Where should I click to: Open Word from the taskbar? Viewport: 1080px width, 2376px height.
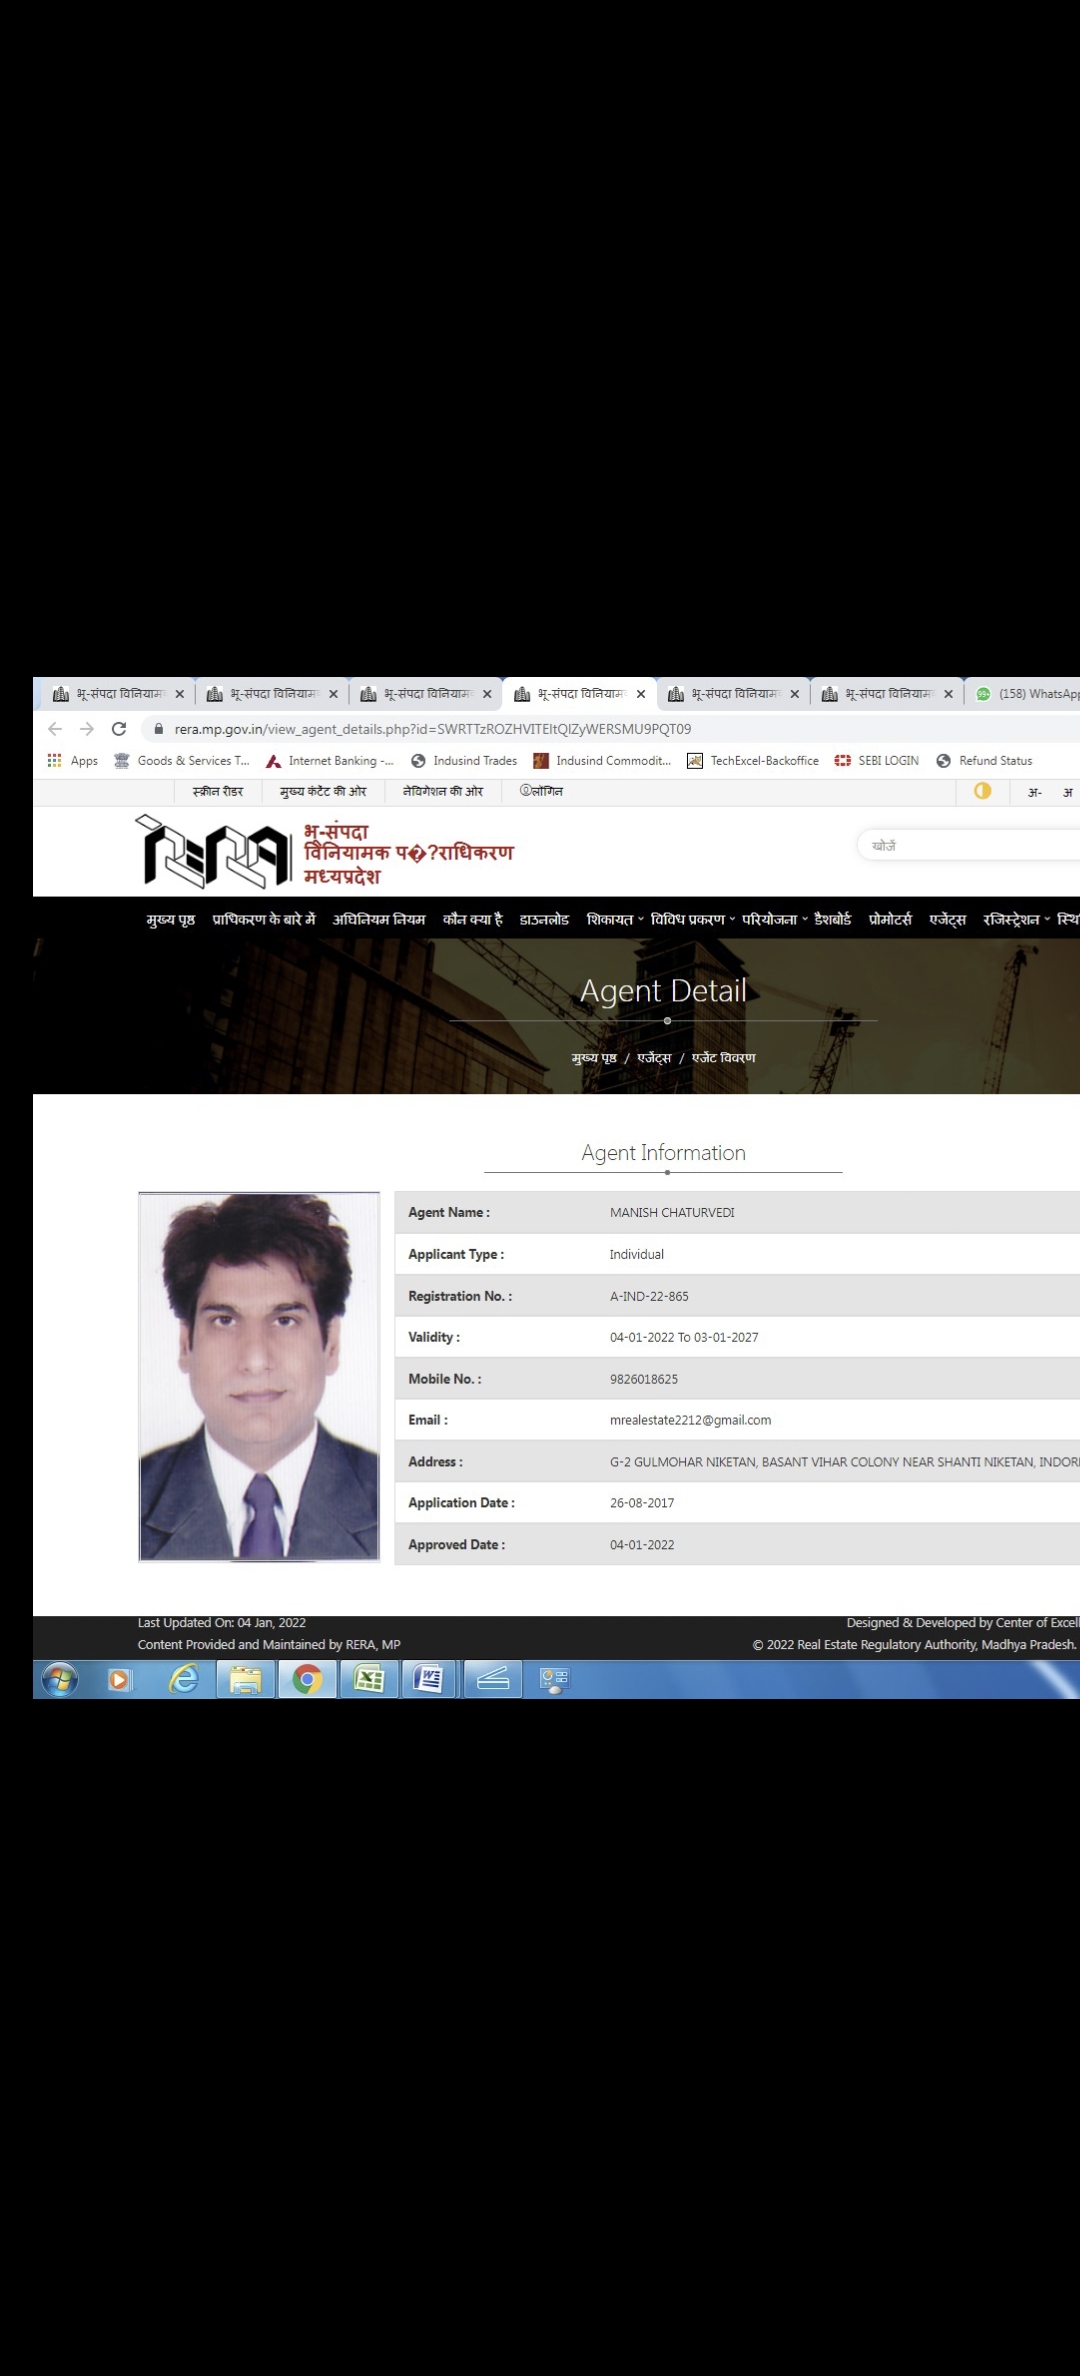pos(428,1679)
